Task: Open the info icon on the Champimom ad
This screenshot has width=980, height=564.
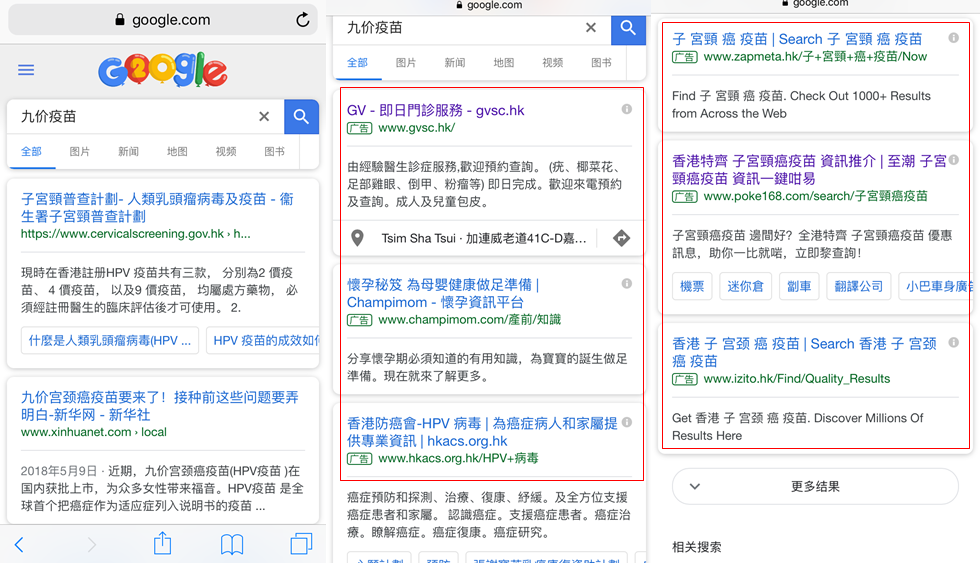Action: (x=626, y=283)
